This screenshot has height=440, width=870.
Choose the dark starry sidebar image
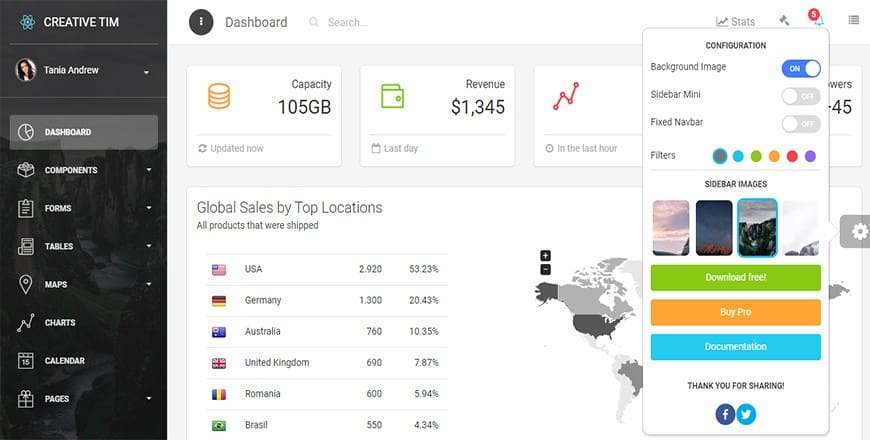coord(714,228)
